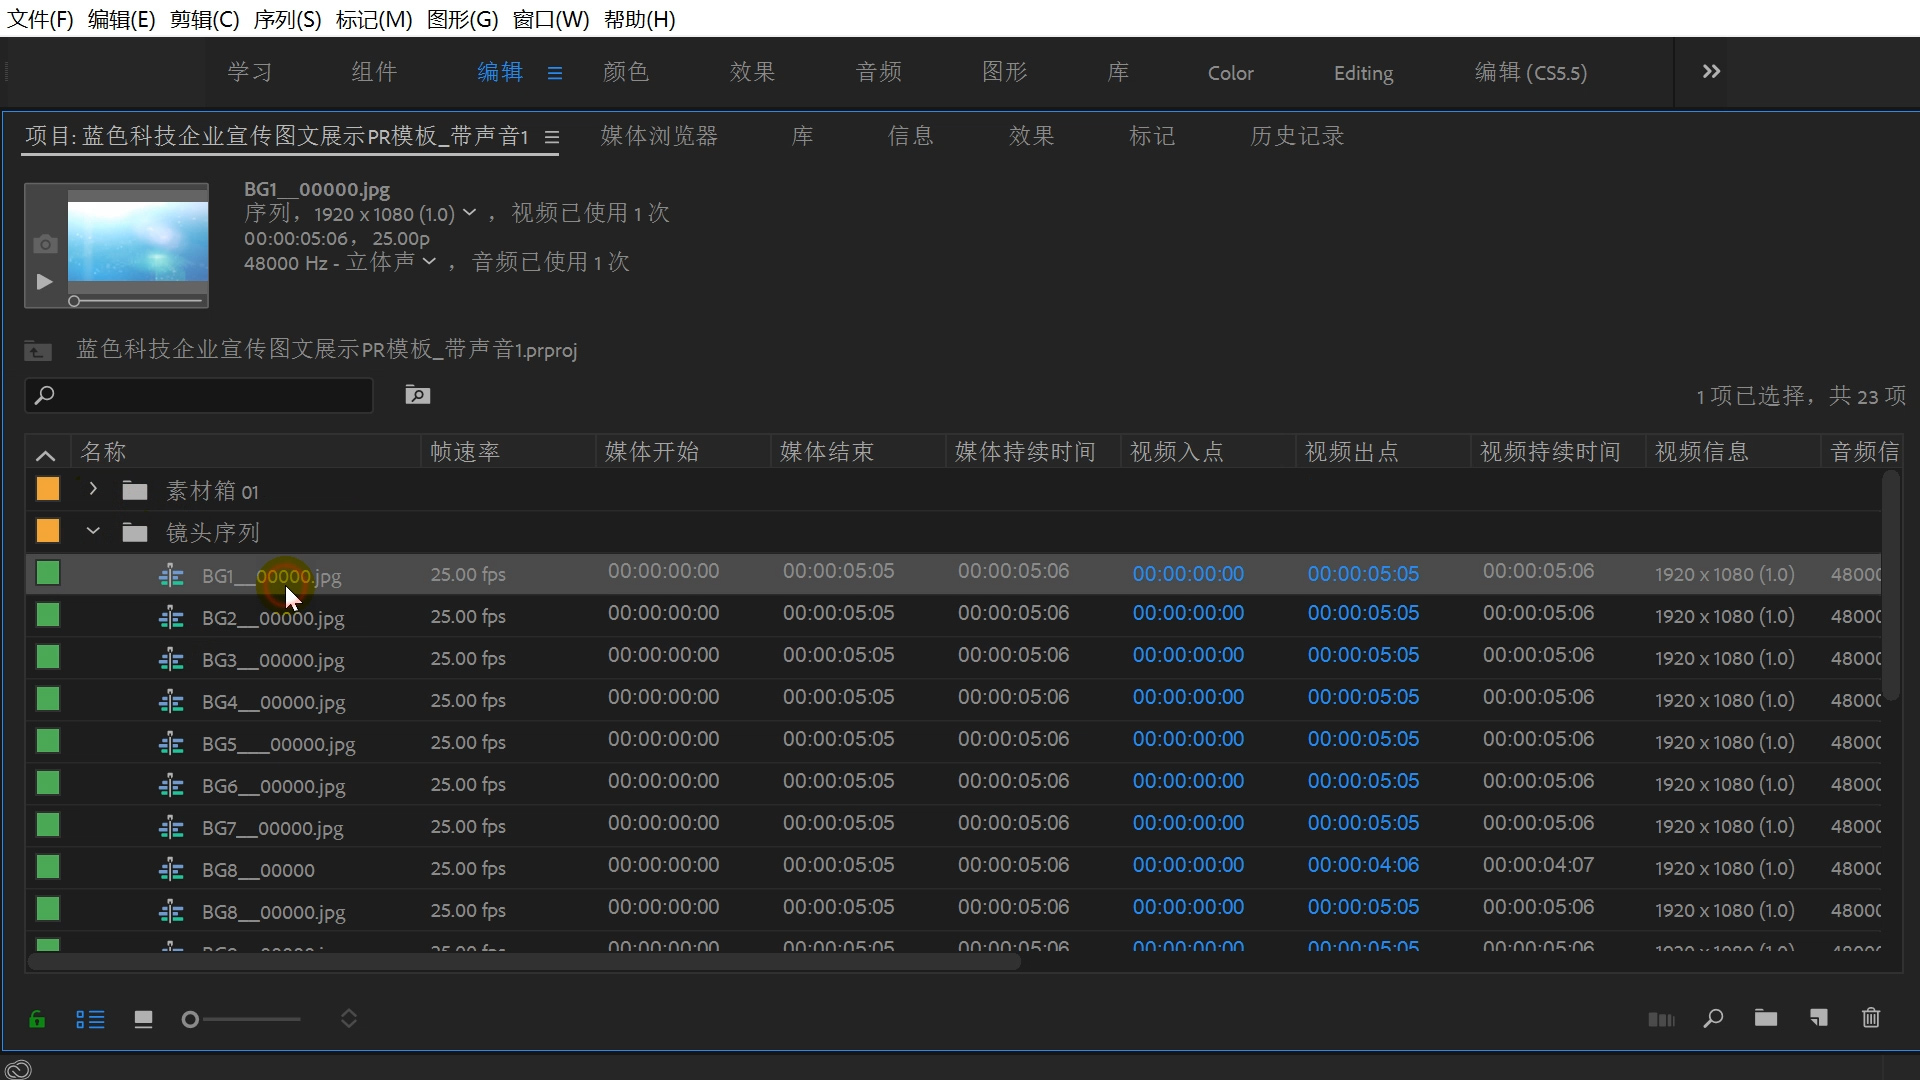Switch to 组件 workspace
This screenshot has width=1920, height=1080.
point(374,72)
